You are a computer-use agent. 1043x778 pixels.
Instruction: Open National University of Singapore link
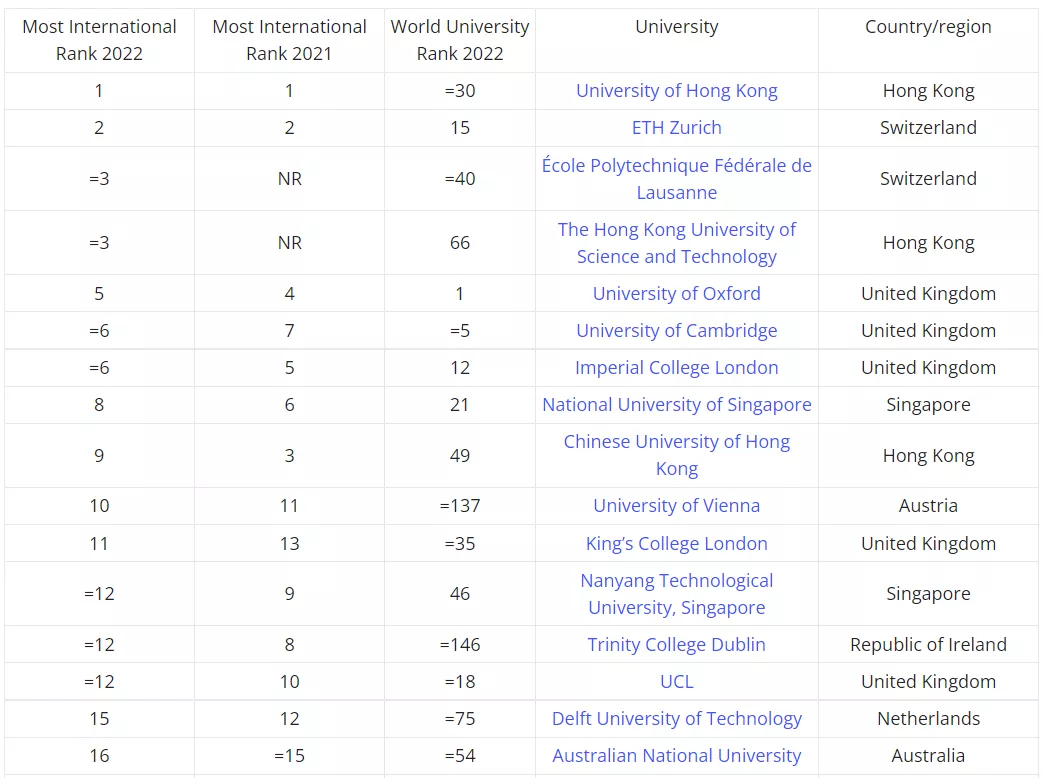tap(676, 404)
